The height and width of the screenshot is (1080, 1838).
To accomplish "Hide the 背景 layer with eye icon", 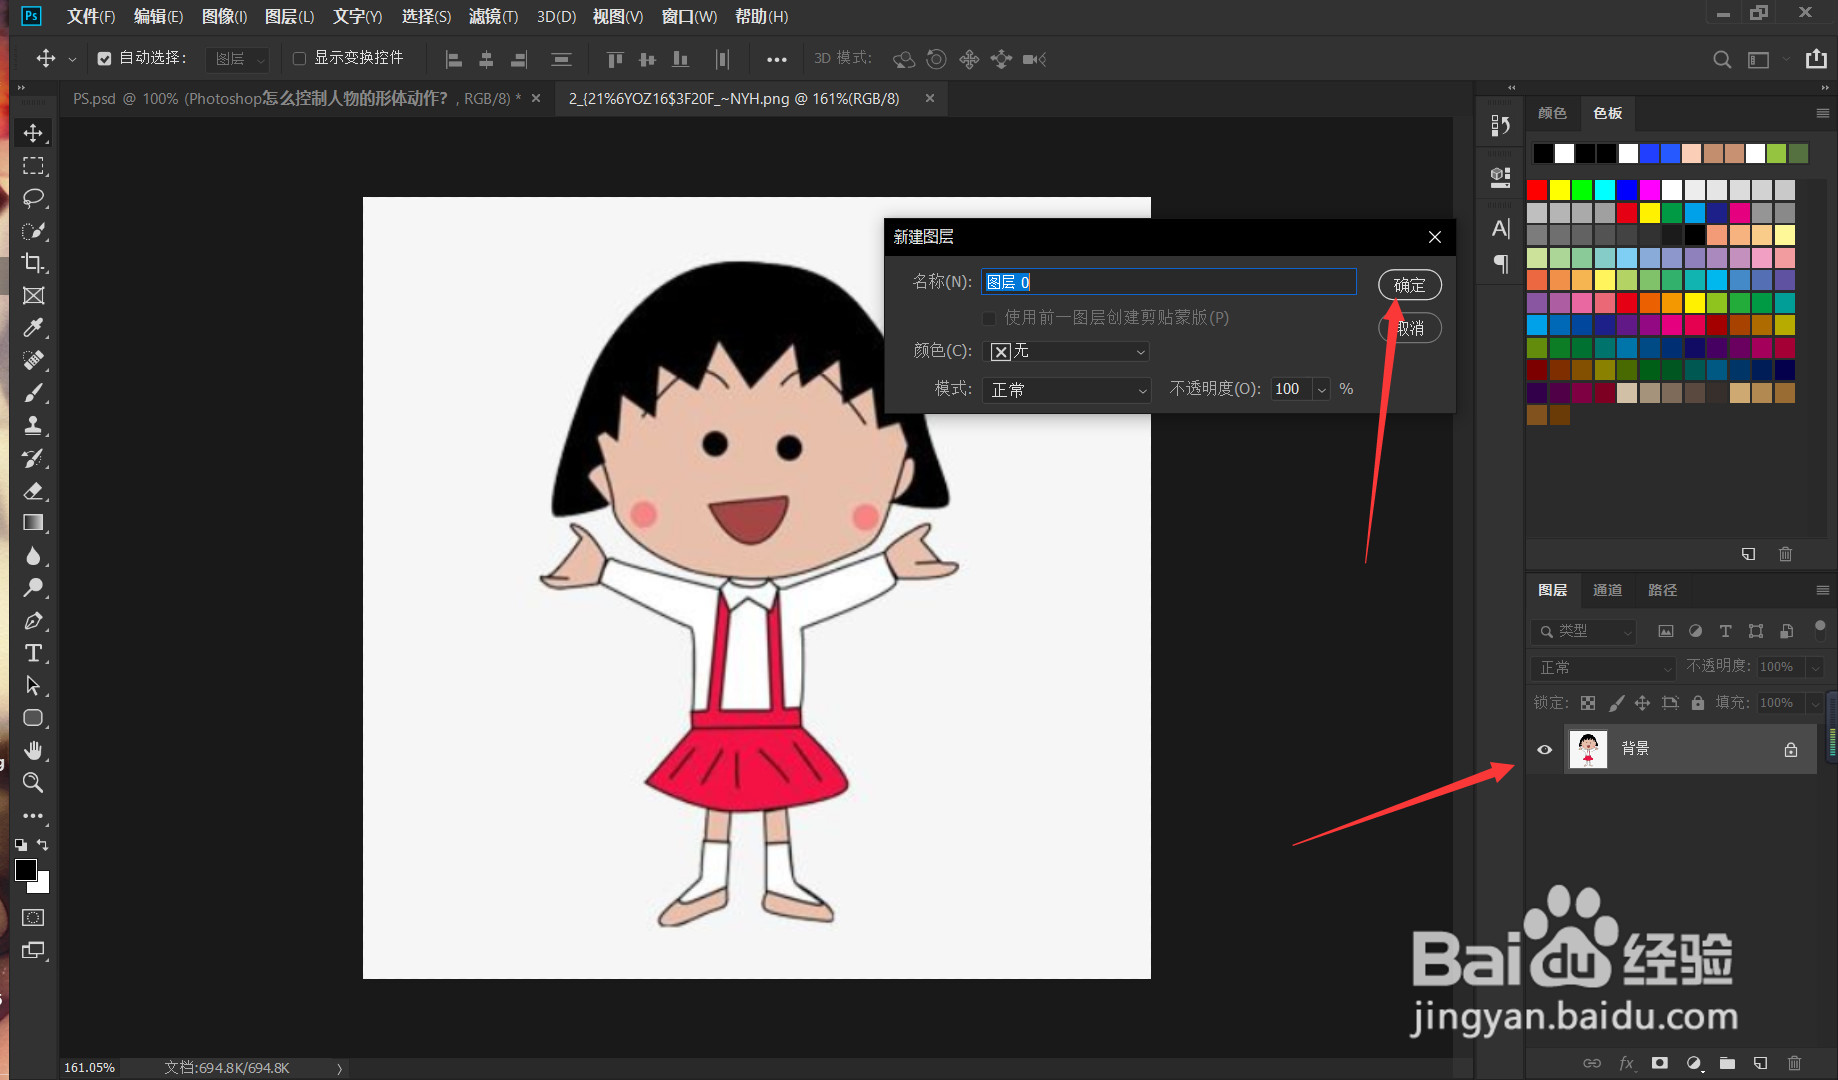I will point(1545,749).
